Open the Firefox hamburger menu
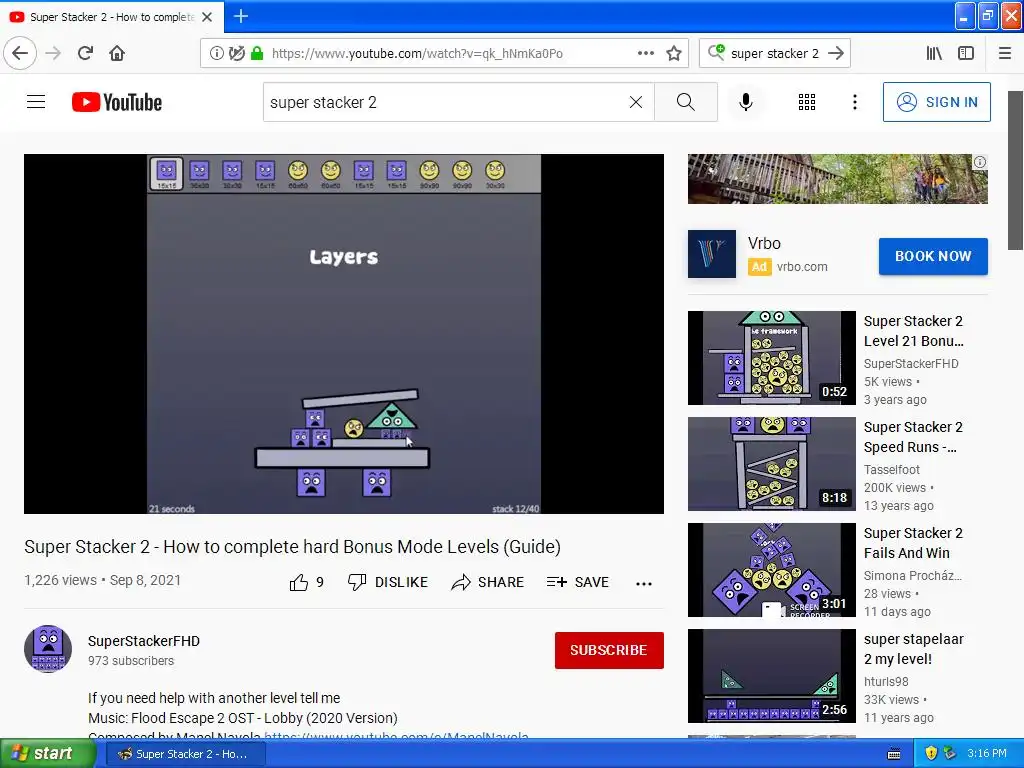This screenshot has height=768, width=1024. click(1005, 53)
